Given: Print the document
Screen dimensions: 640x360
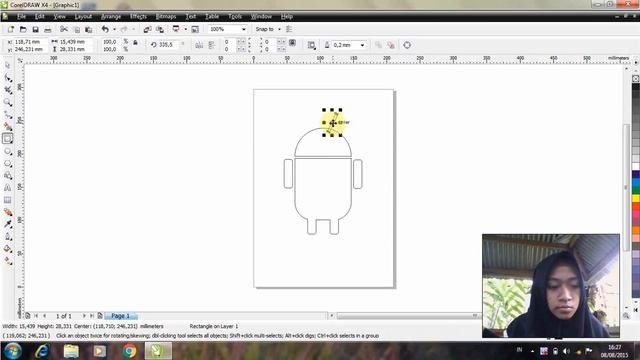Looking at the screenshot, I should tap(48, 29).
